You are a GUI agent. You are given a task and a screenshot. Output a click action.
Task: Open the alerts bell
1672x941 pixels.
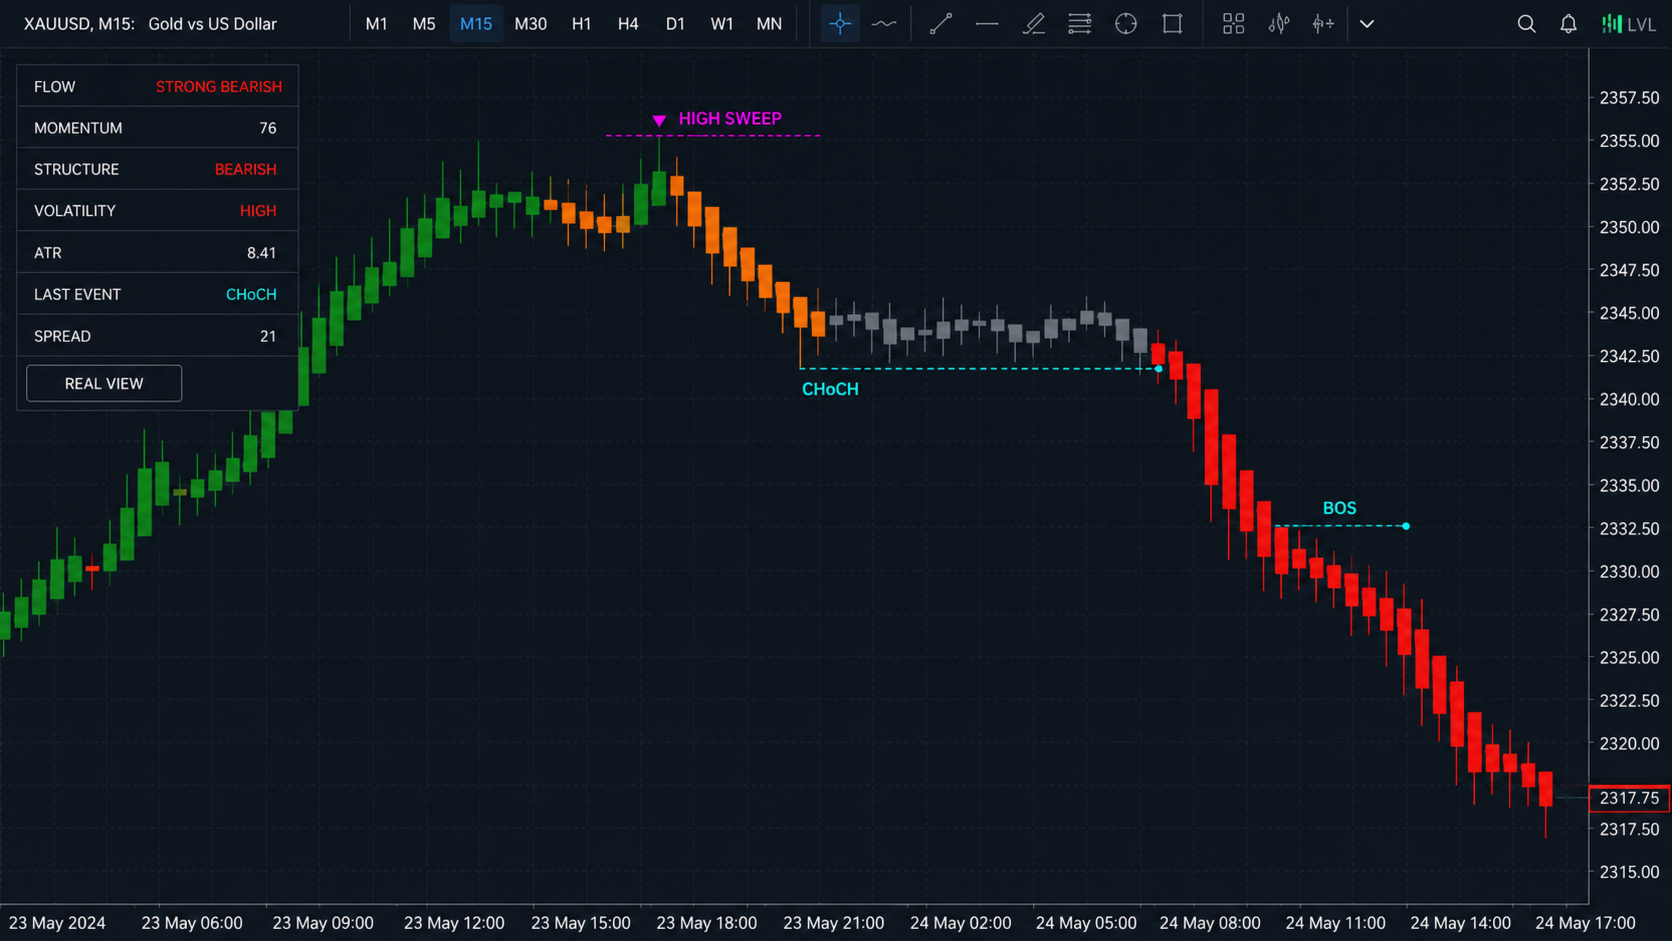[1568, 24]
